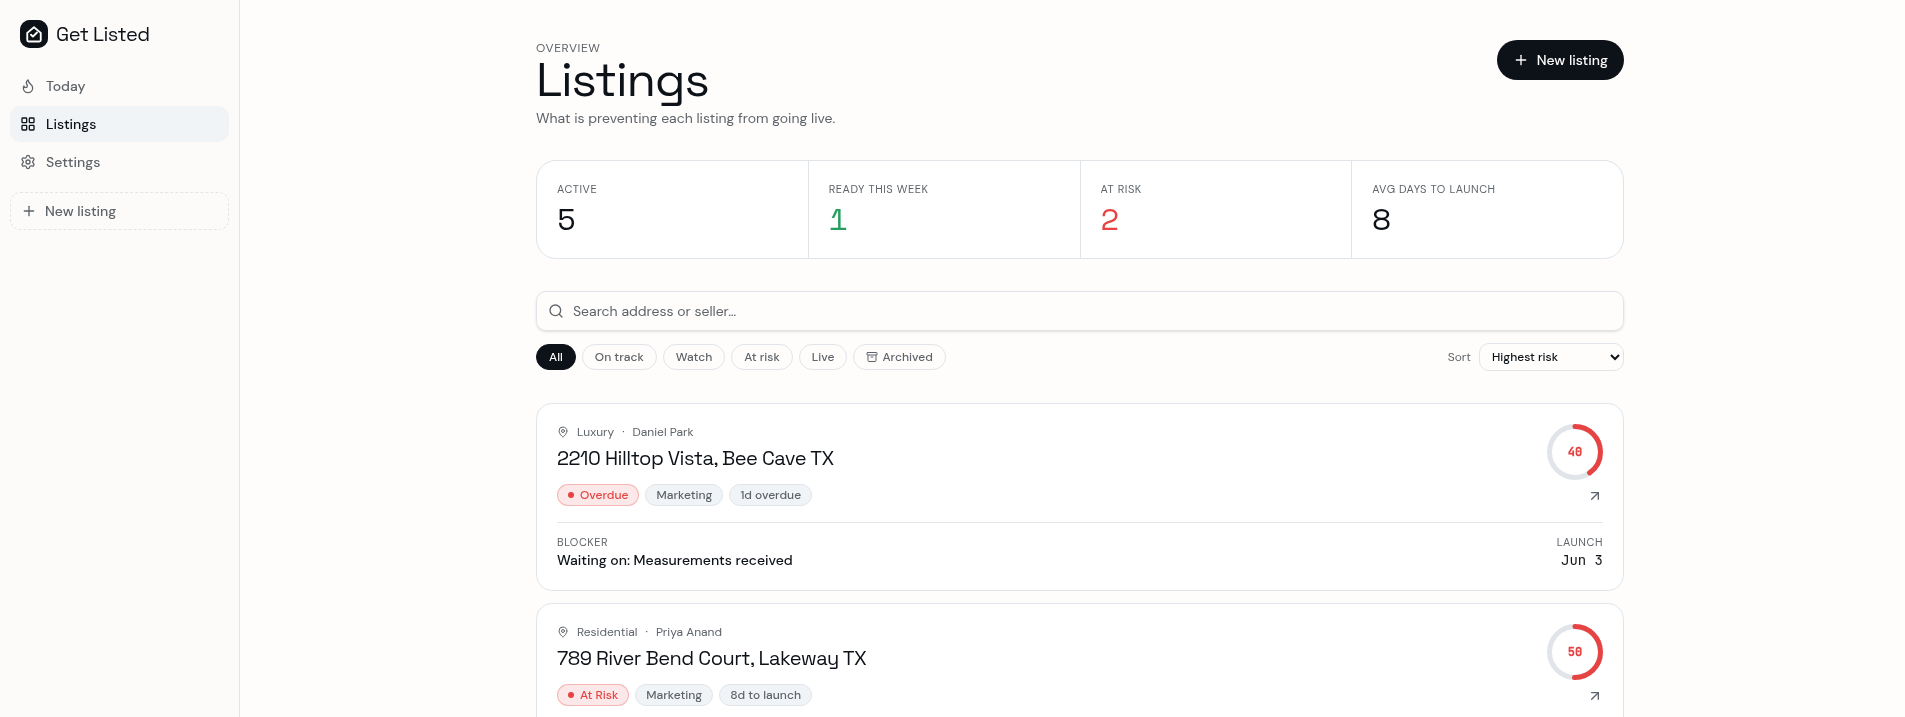Viewport: 1905px width, 717px height.
Task: Click risk score 40 ring
Action: [x=1575, y=452]
